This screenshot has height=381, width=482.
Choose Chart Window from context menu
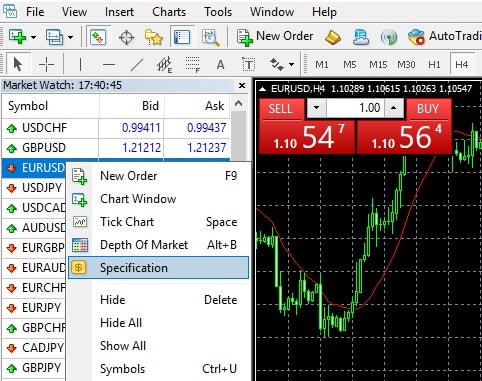point(158,199)
